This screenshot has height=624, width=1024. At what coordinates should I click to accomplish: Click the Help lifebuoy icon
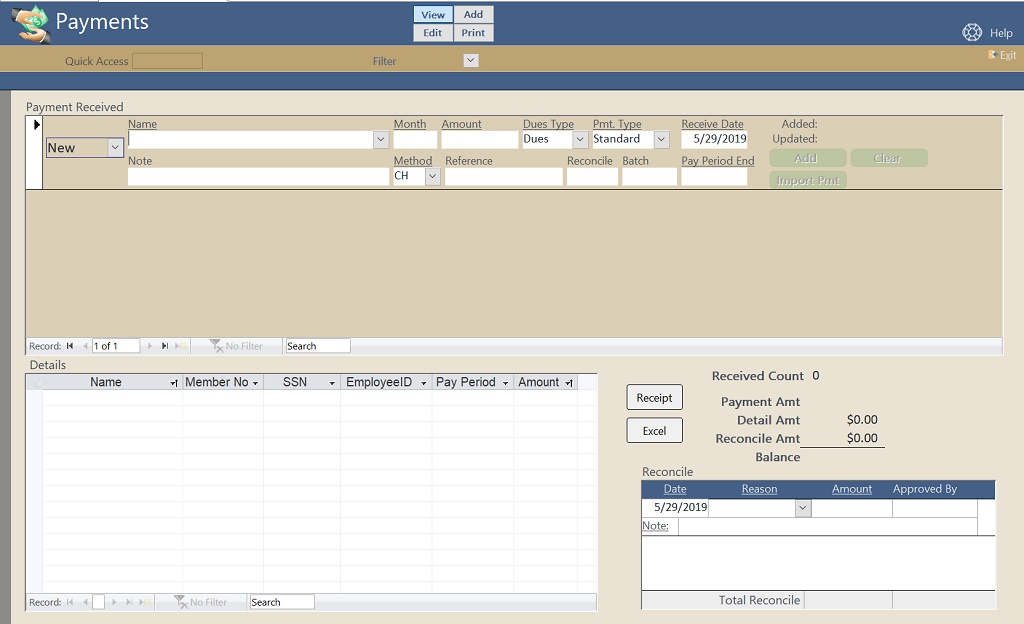[972, 32]
